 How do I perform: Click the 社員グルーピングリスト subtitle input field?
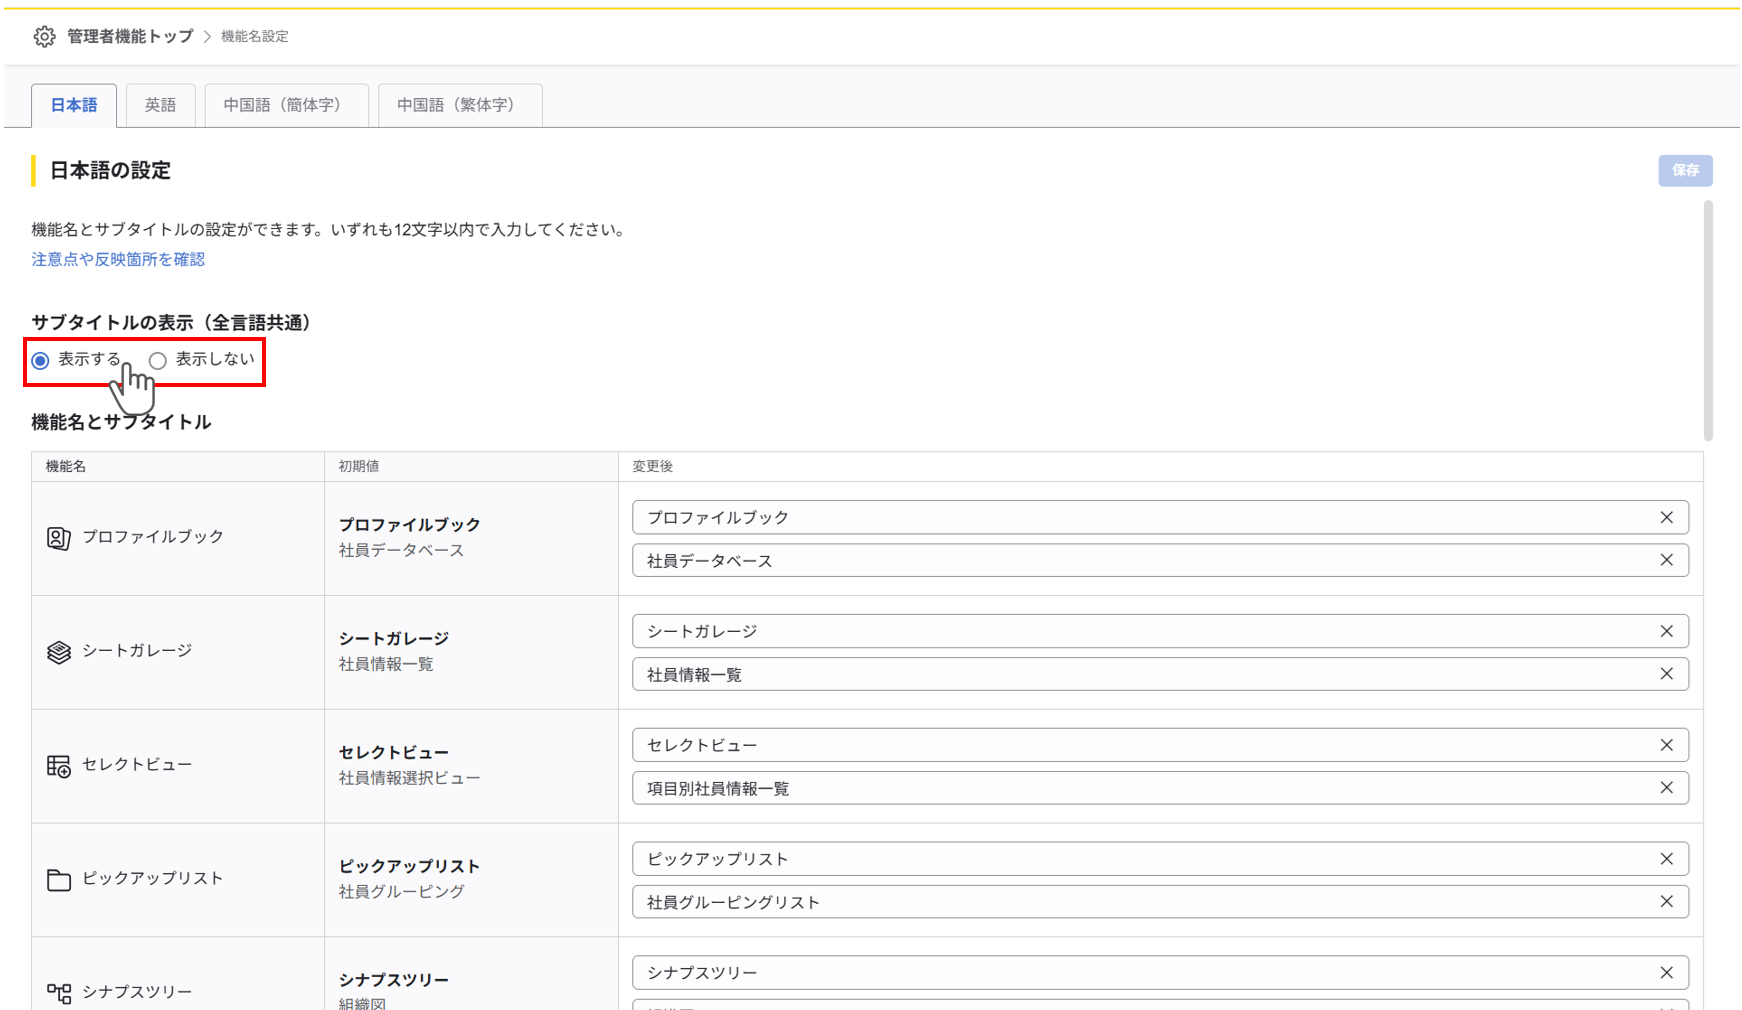(1140, 902)
